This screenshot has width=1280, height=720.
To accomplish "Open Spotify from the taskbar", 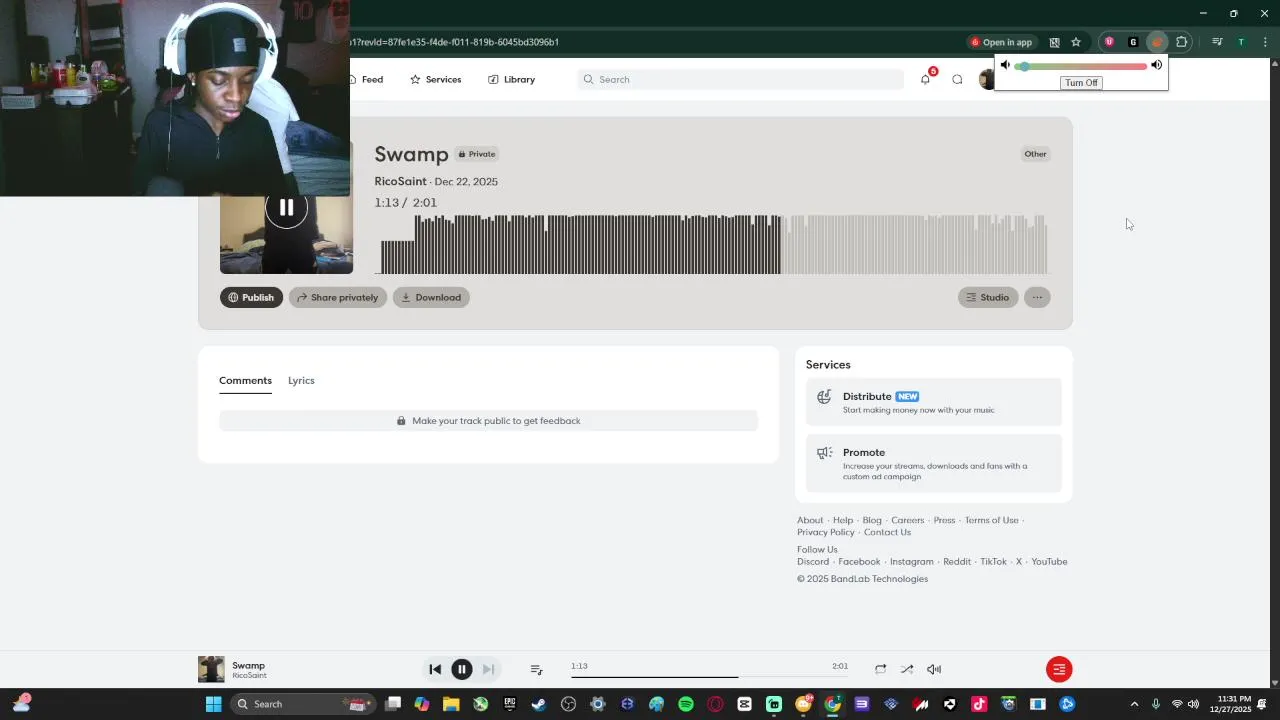I will click(x=686, y=704).
